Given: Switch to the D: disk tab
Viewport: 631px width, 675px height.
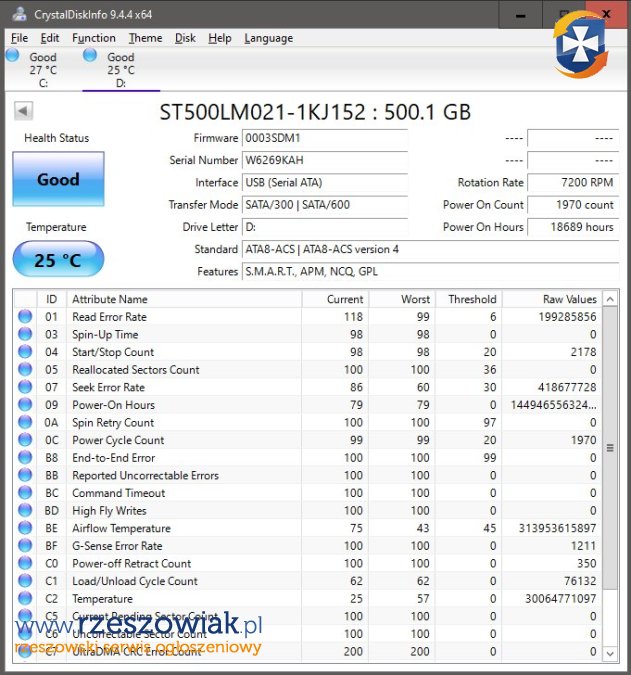Looking at the screenshot, I should [121, 70].
